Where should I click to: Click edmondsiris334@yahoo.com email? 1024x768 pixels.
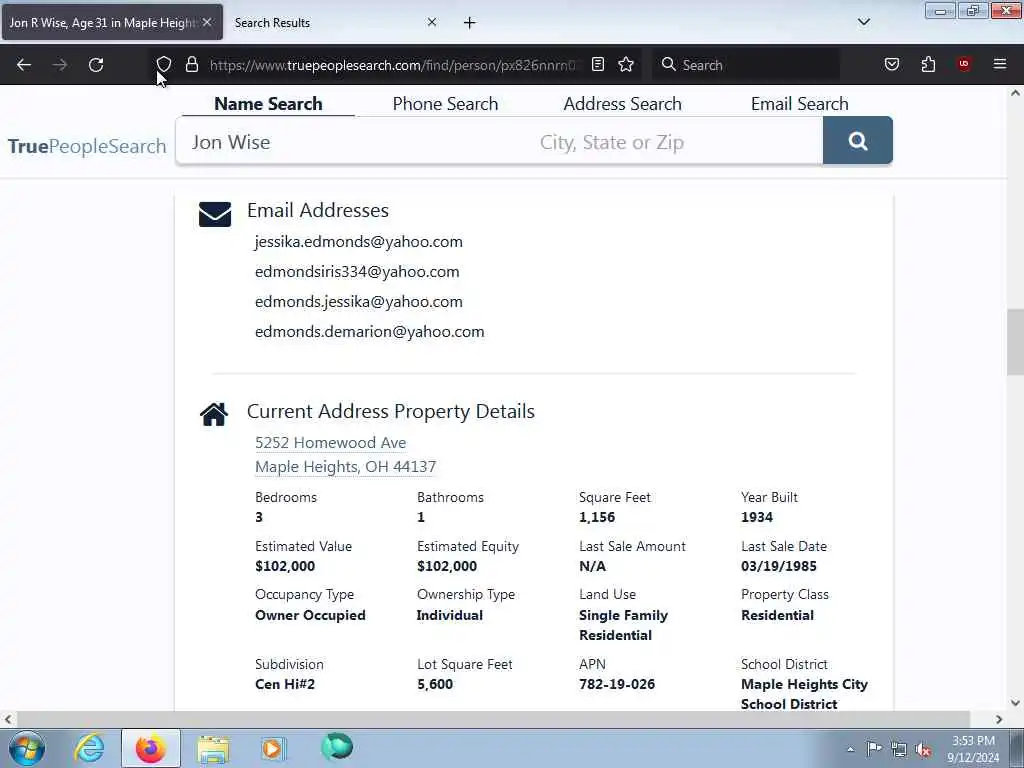(357, 272)
